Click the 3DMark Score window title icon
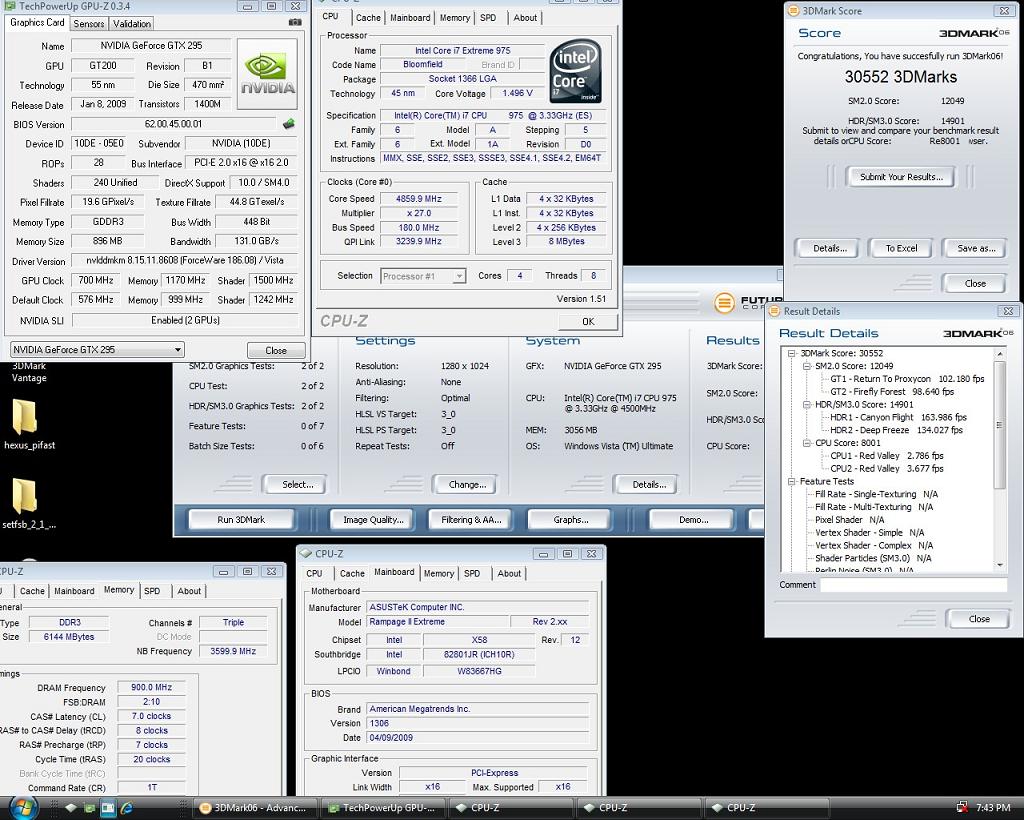The image size is (1024, 820). [793, 10]
